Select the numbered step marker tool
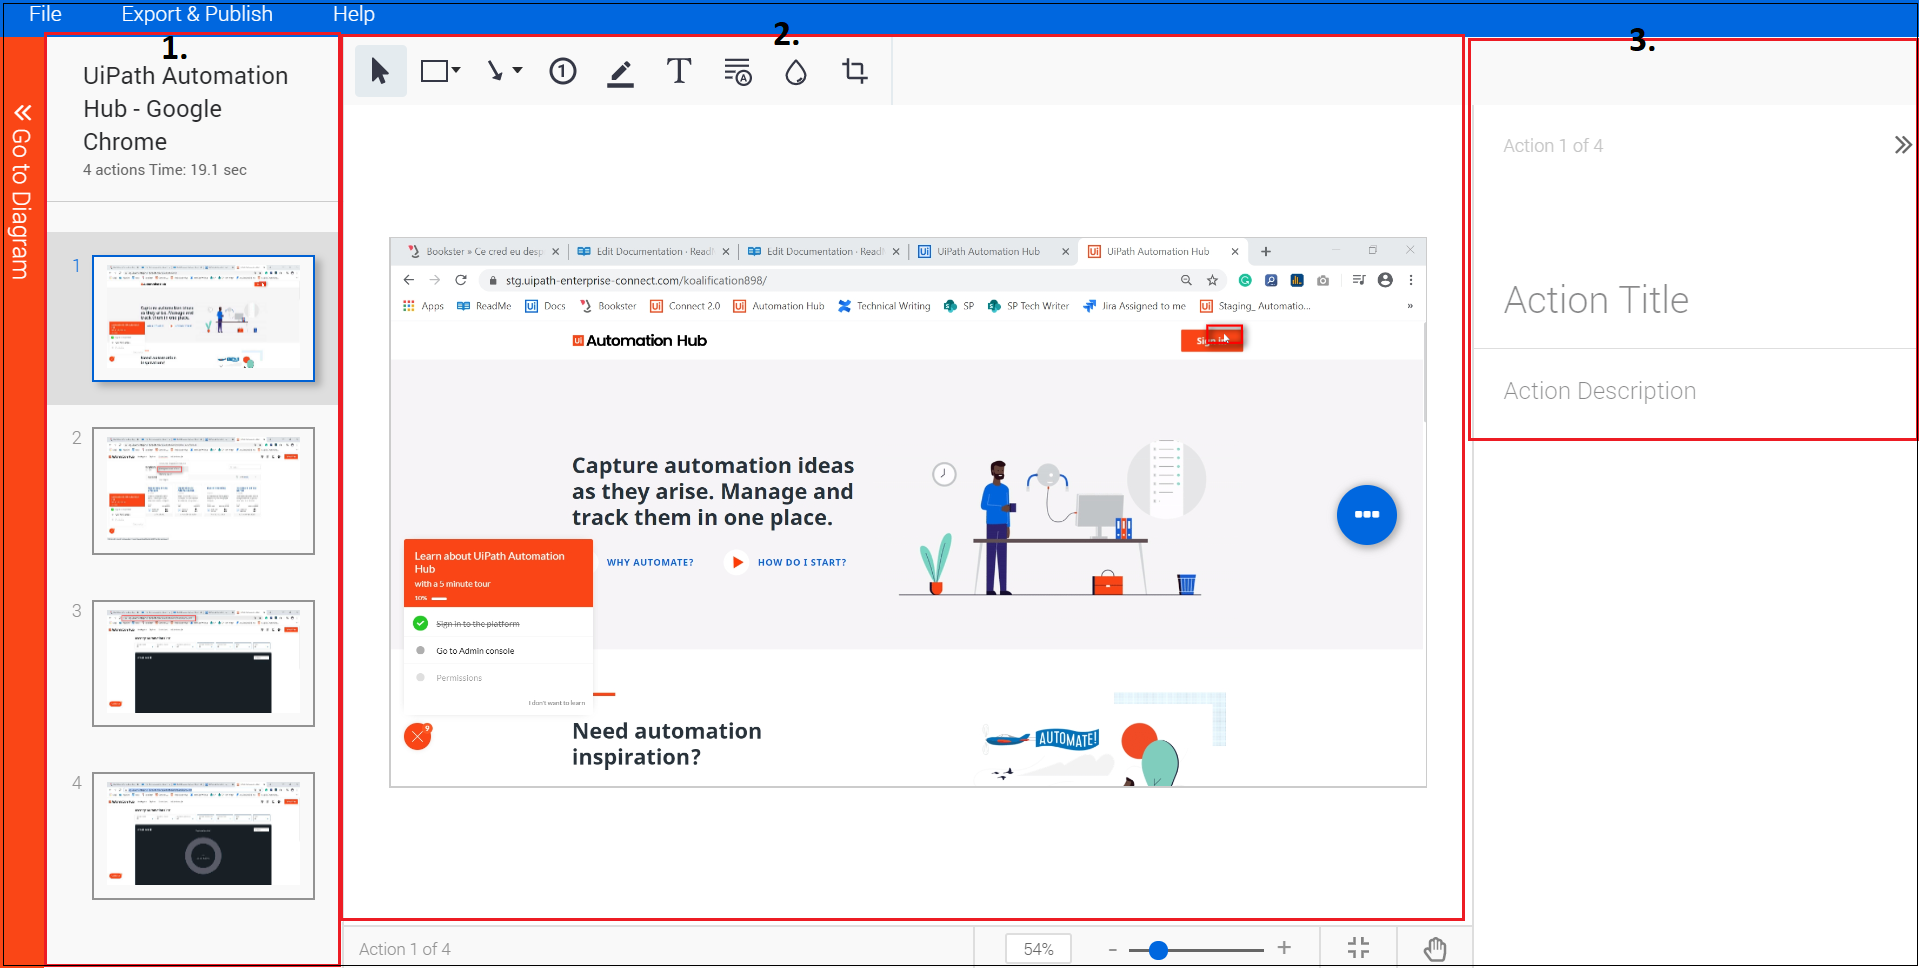The height and width of the screenshot is (968, 1919). [x=563, y=71]
